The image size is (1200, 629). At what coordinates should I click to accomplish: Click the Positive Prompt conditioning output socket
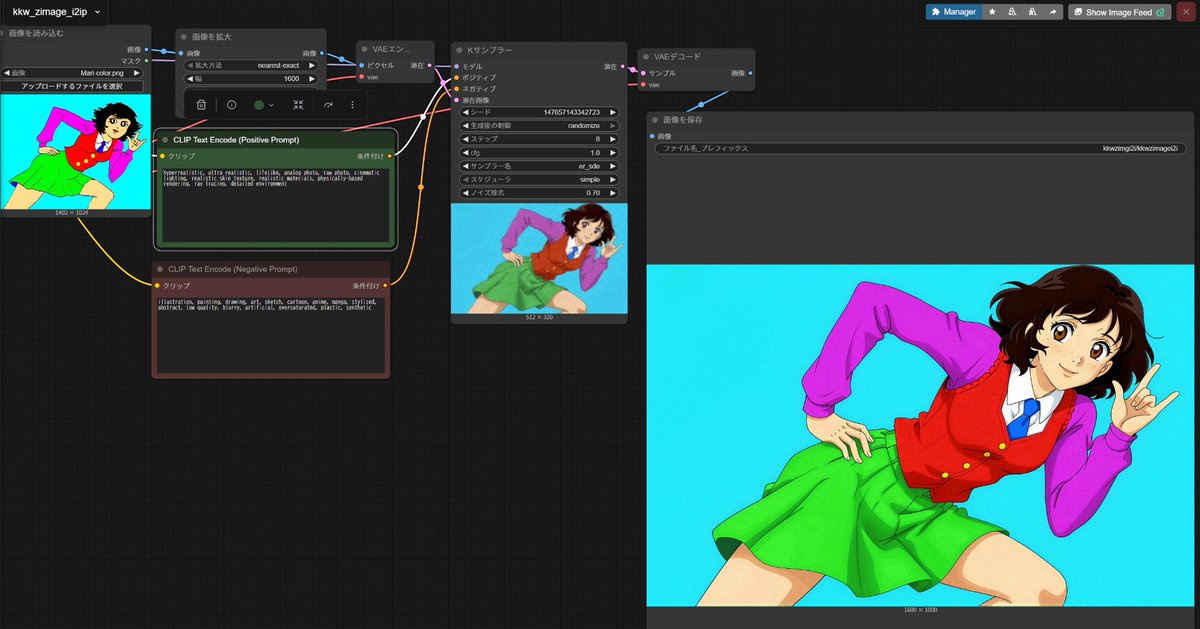[x=391, y=156]
